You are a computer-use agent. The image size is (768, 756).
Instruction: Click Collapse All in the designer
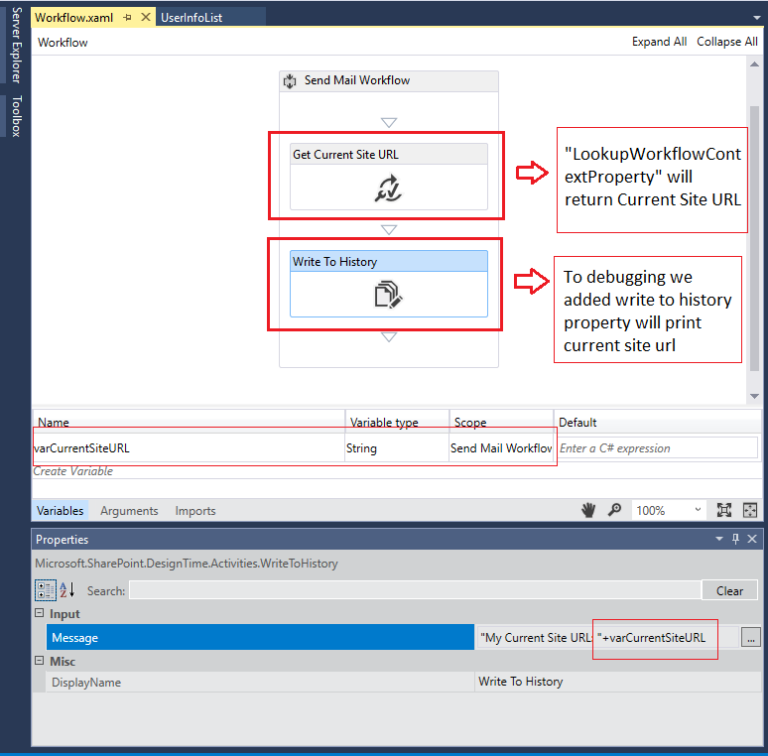coord(727,42)
